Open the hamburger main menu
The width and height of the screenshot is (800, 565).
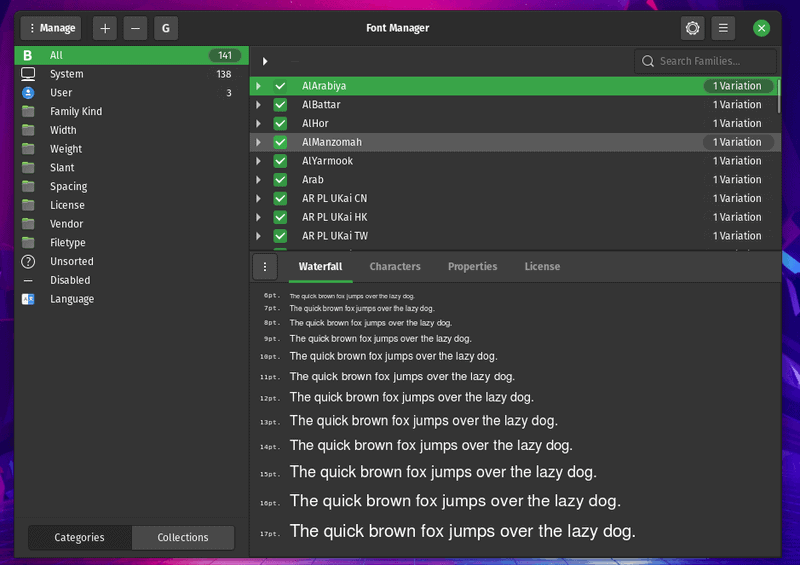(723, 28)
